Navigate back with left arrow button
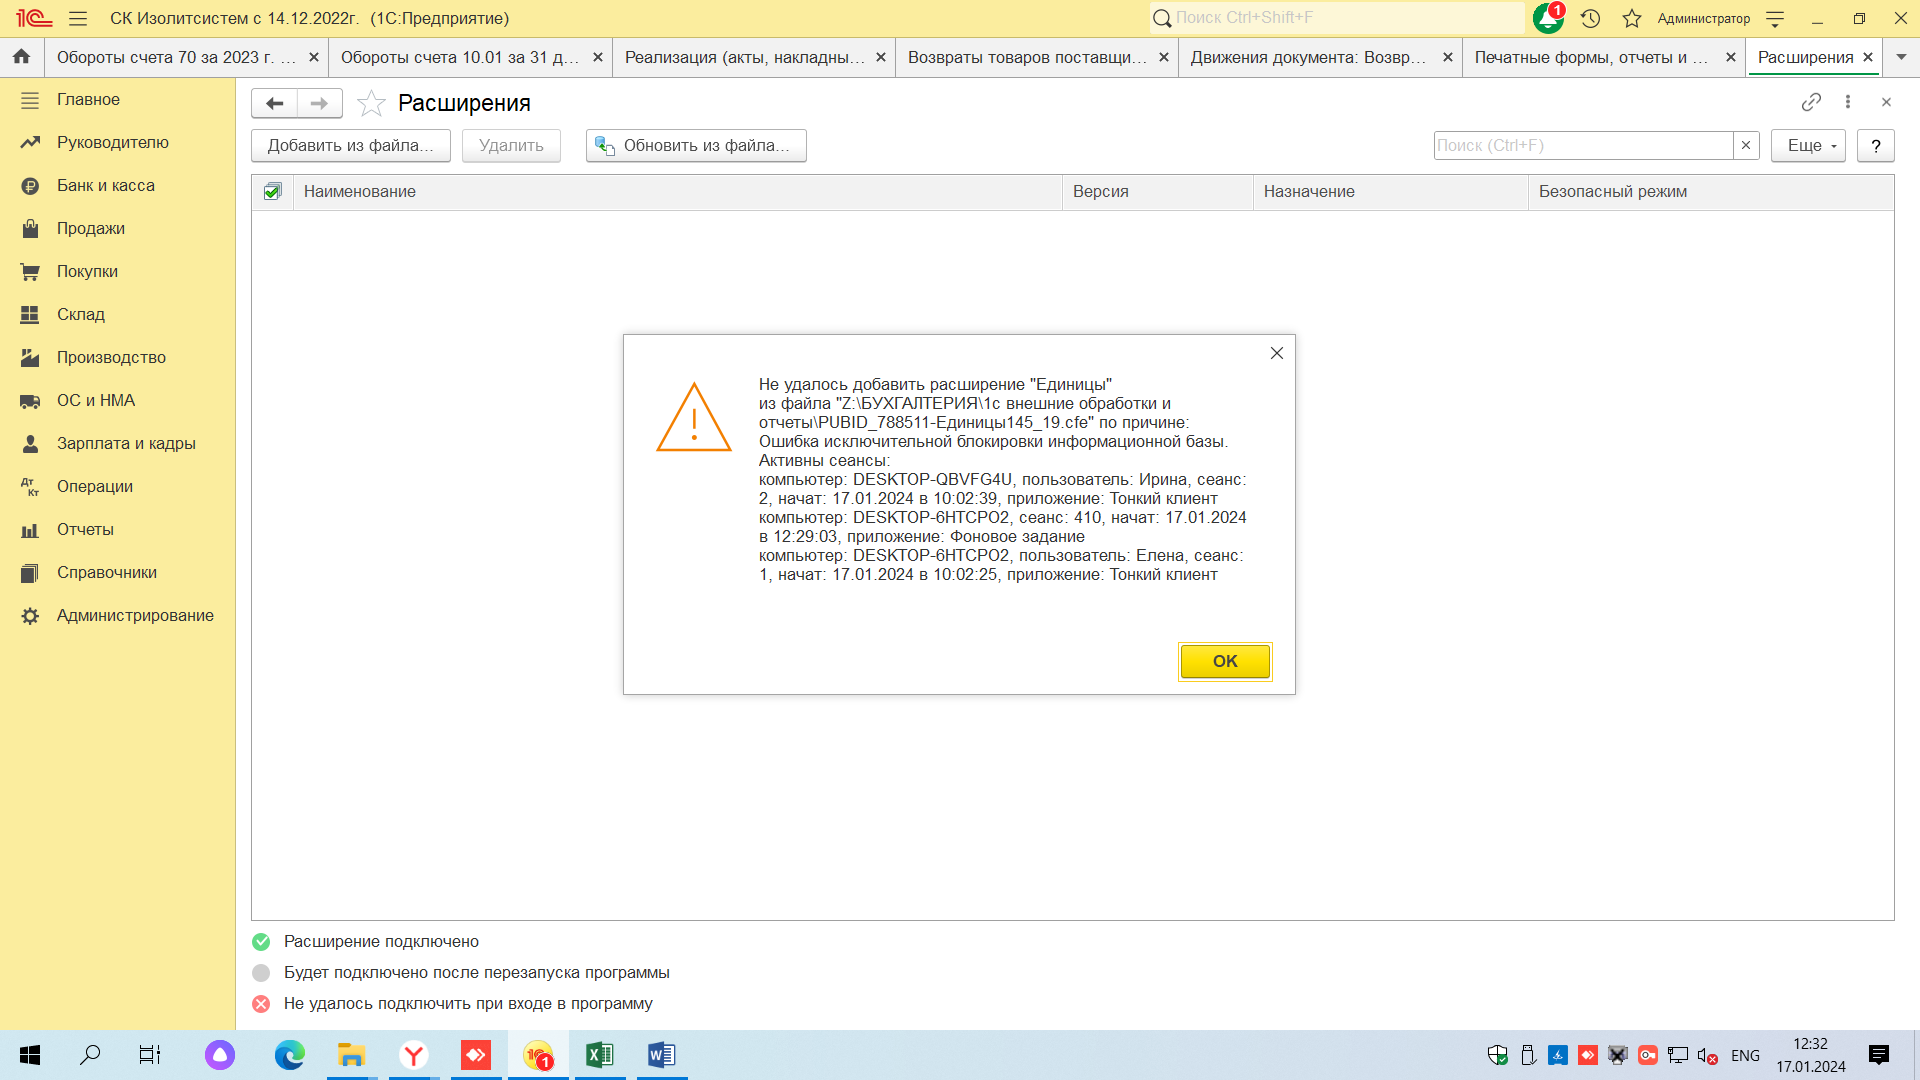The width and height of the screenshot is (1920, 1080). 274,103
